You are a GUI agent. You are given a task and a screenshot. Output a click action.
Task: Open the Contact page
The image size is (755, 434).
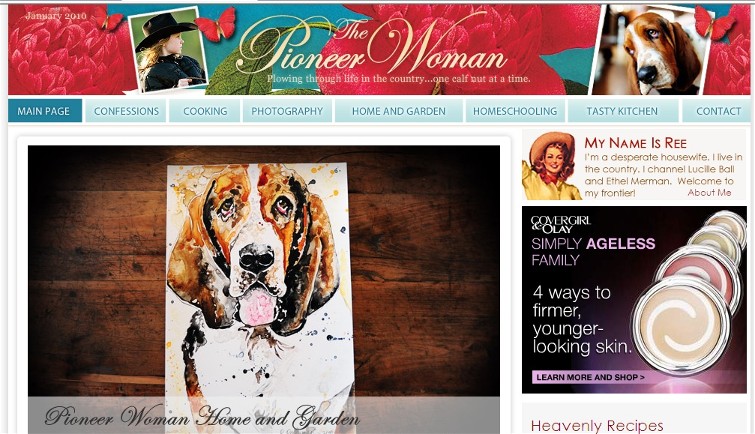pyautogui.click(x=717, y=111)
